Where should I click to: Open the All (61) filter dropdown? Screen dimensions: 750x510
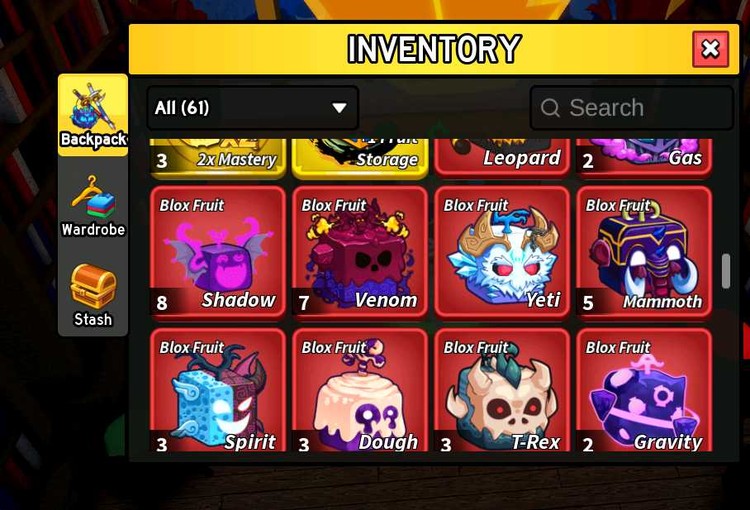(x=253, y=108)
